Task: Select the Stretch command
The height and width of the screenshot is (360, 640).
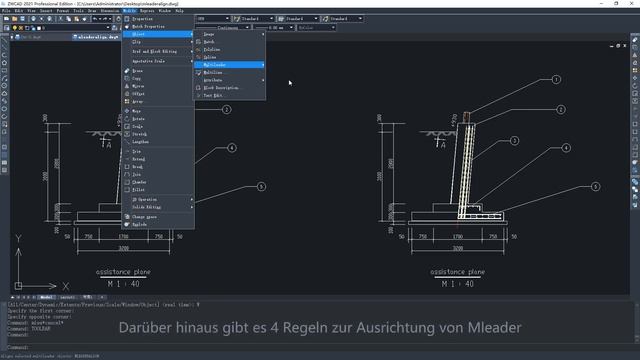Action: click(x=158, y=134)
